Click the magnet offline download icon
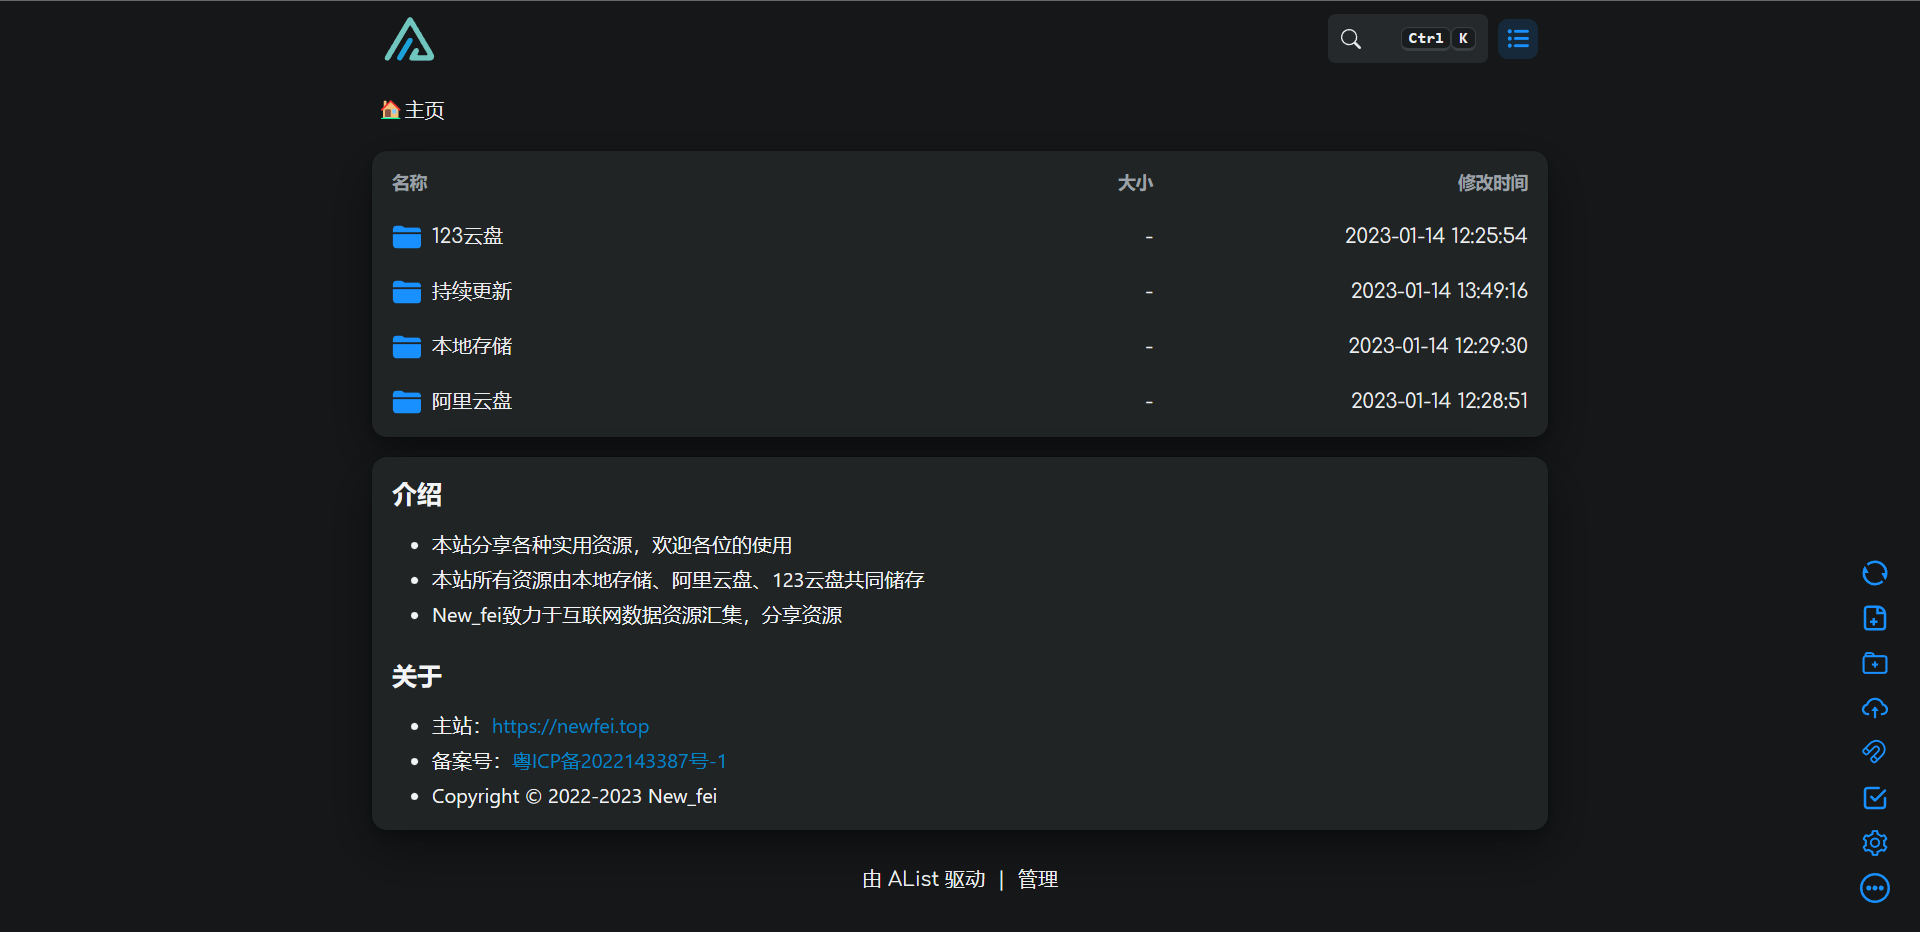The image size is (1920, 932). point(1874,752)
